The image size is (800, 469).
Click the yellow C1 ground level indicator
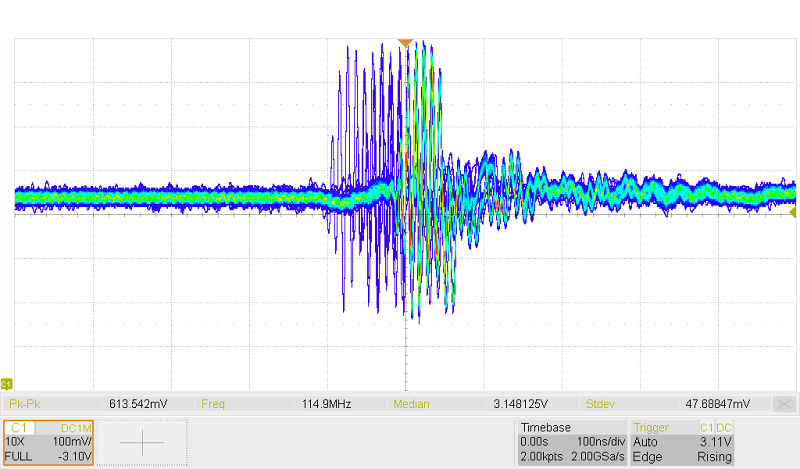click(6, 383)
